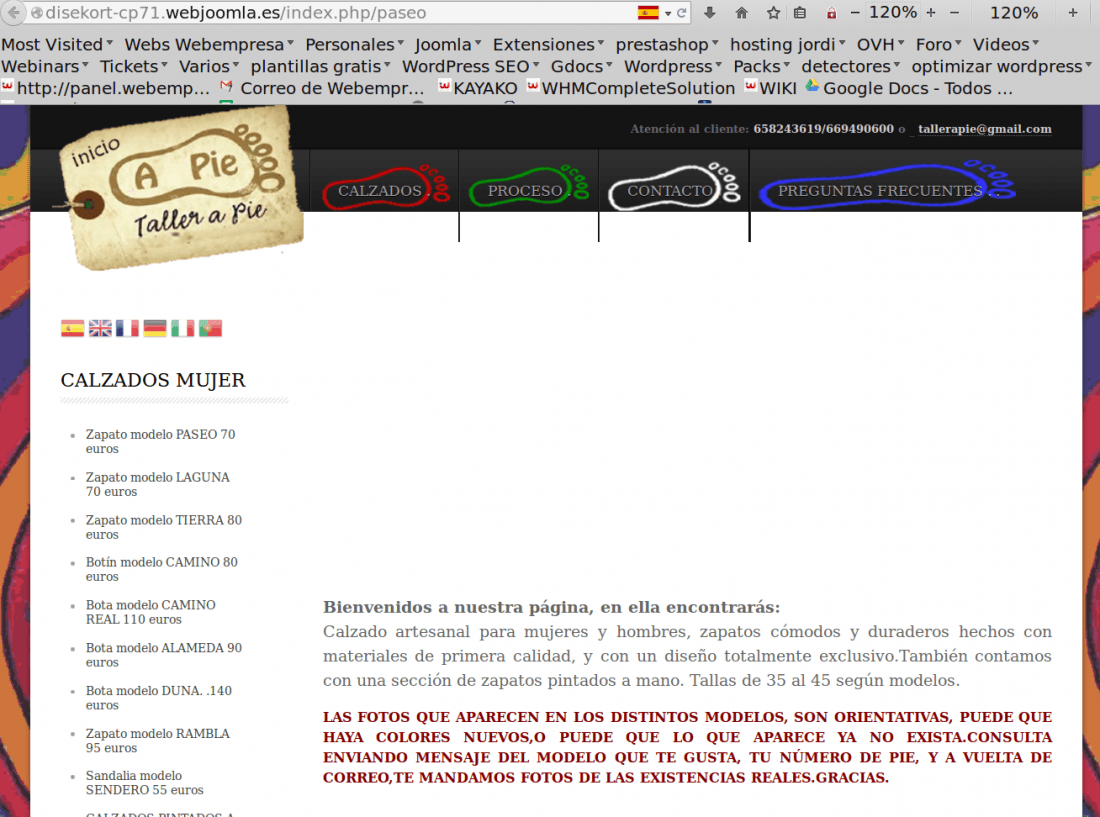Open the PROCESO menu item
The image size is (1100, 817).
point(528,189)
